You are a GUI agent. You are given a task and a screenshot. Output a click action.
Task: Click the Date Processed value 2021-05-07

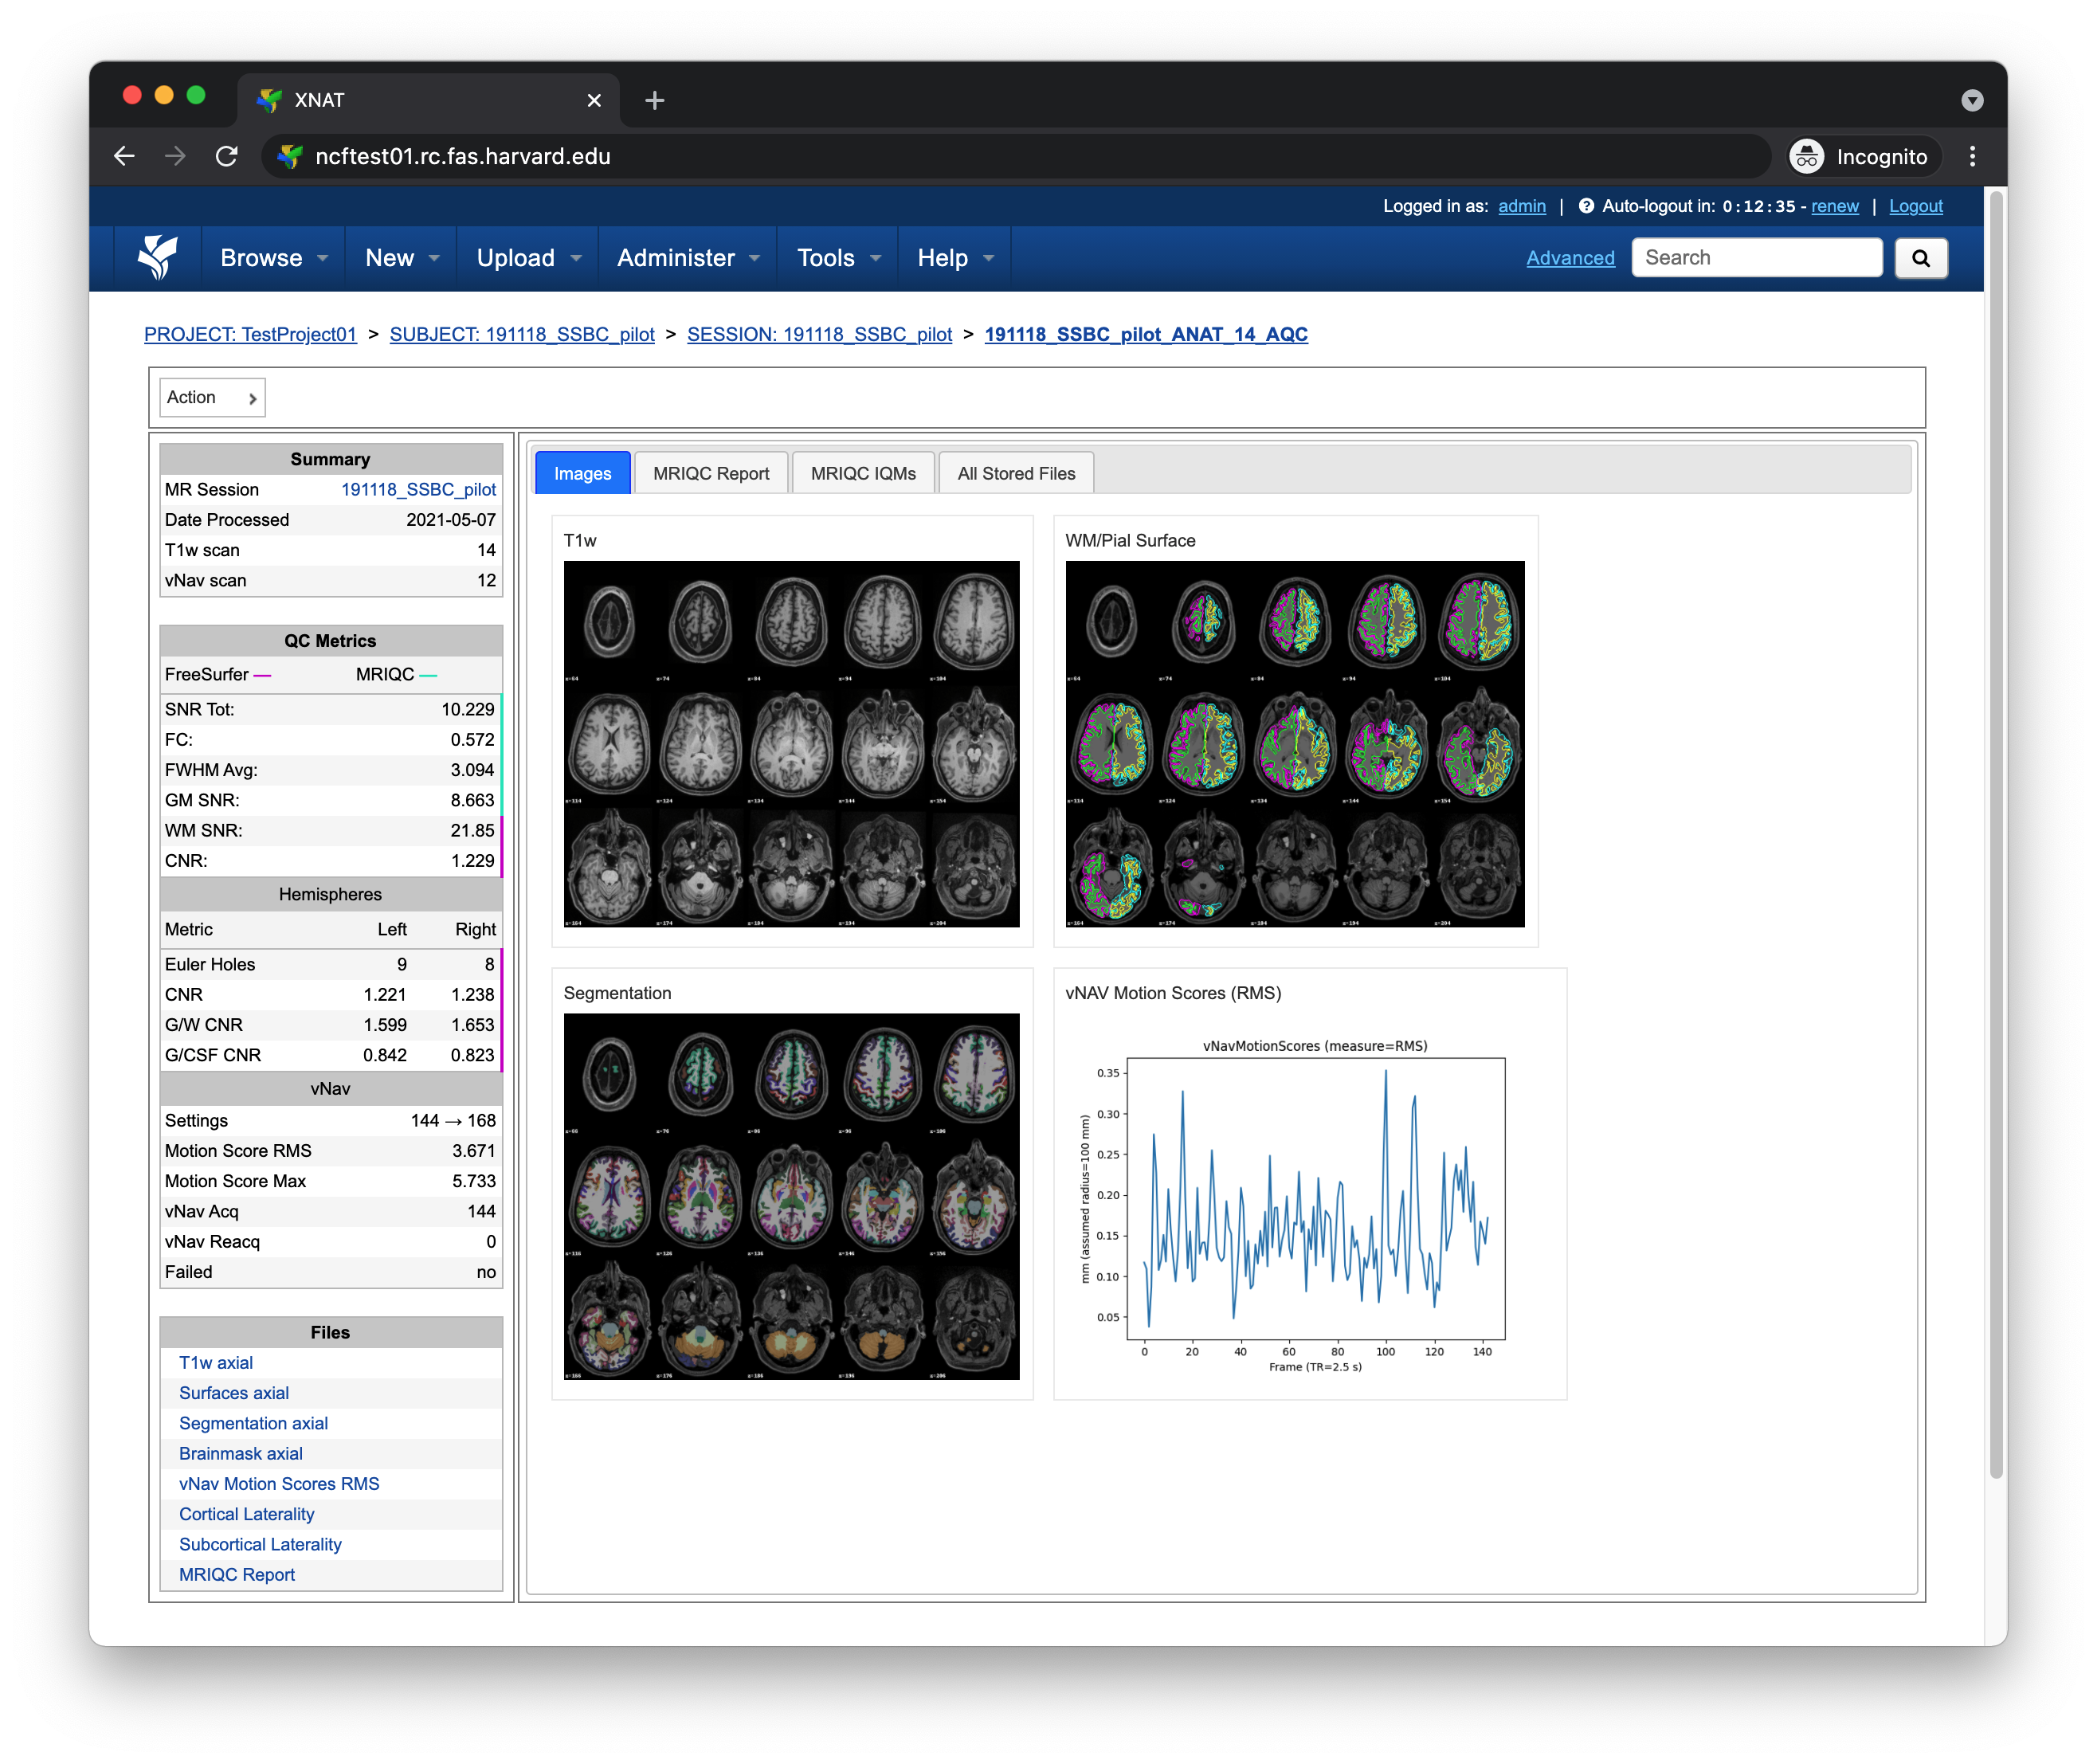pos(450,519)
